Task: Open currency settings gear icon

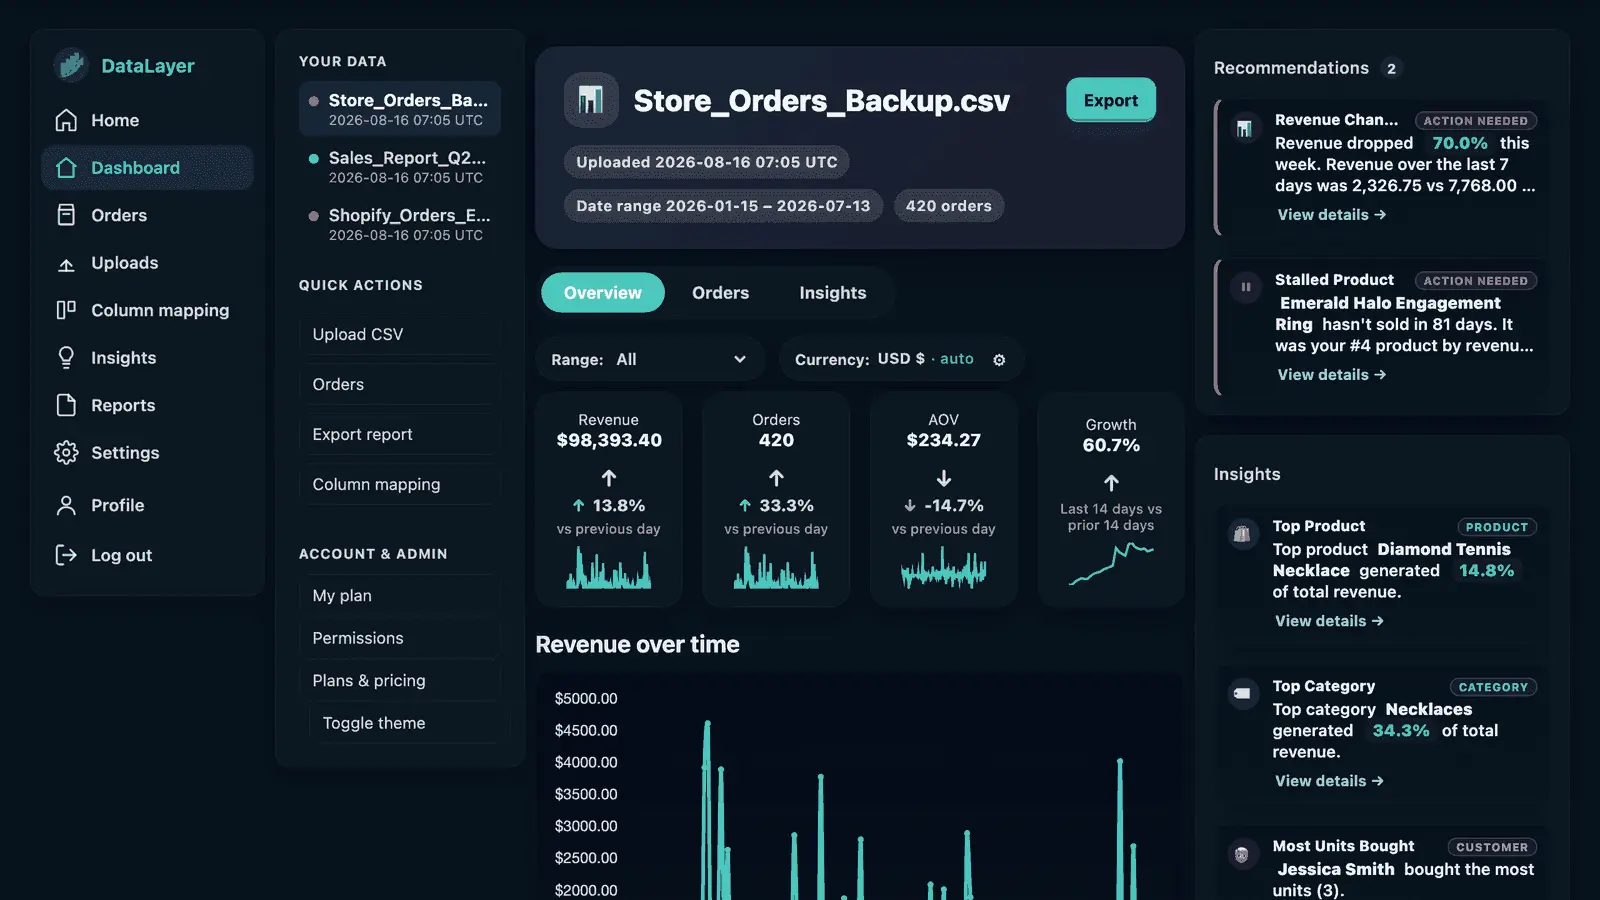Action: pyautogui.click(x=999, y=360)
